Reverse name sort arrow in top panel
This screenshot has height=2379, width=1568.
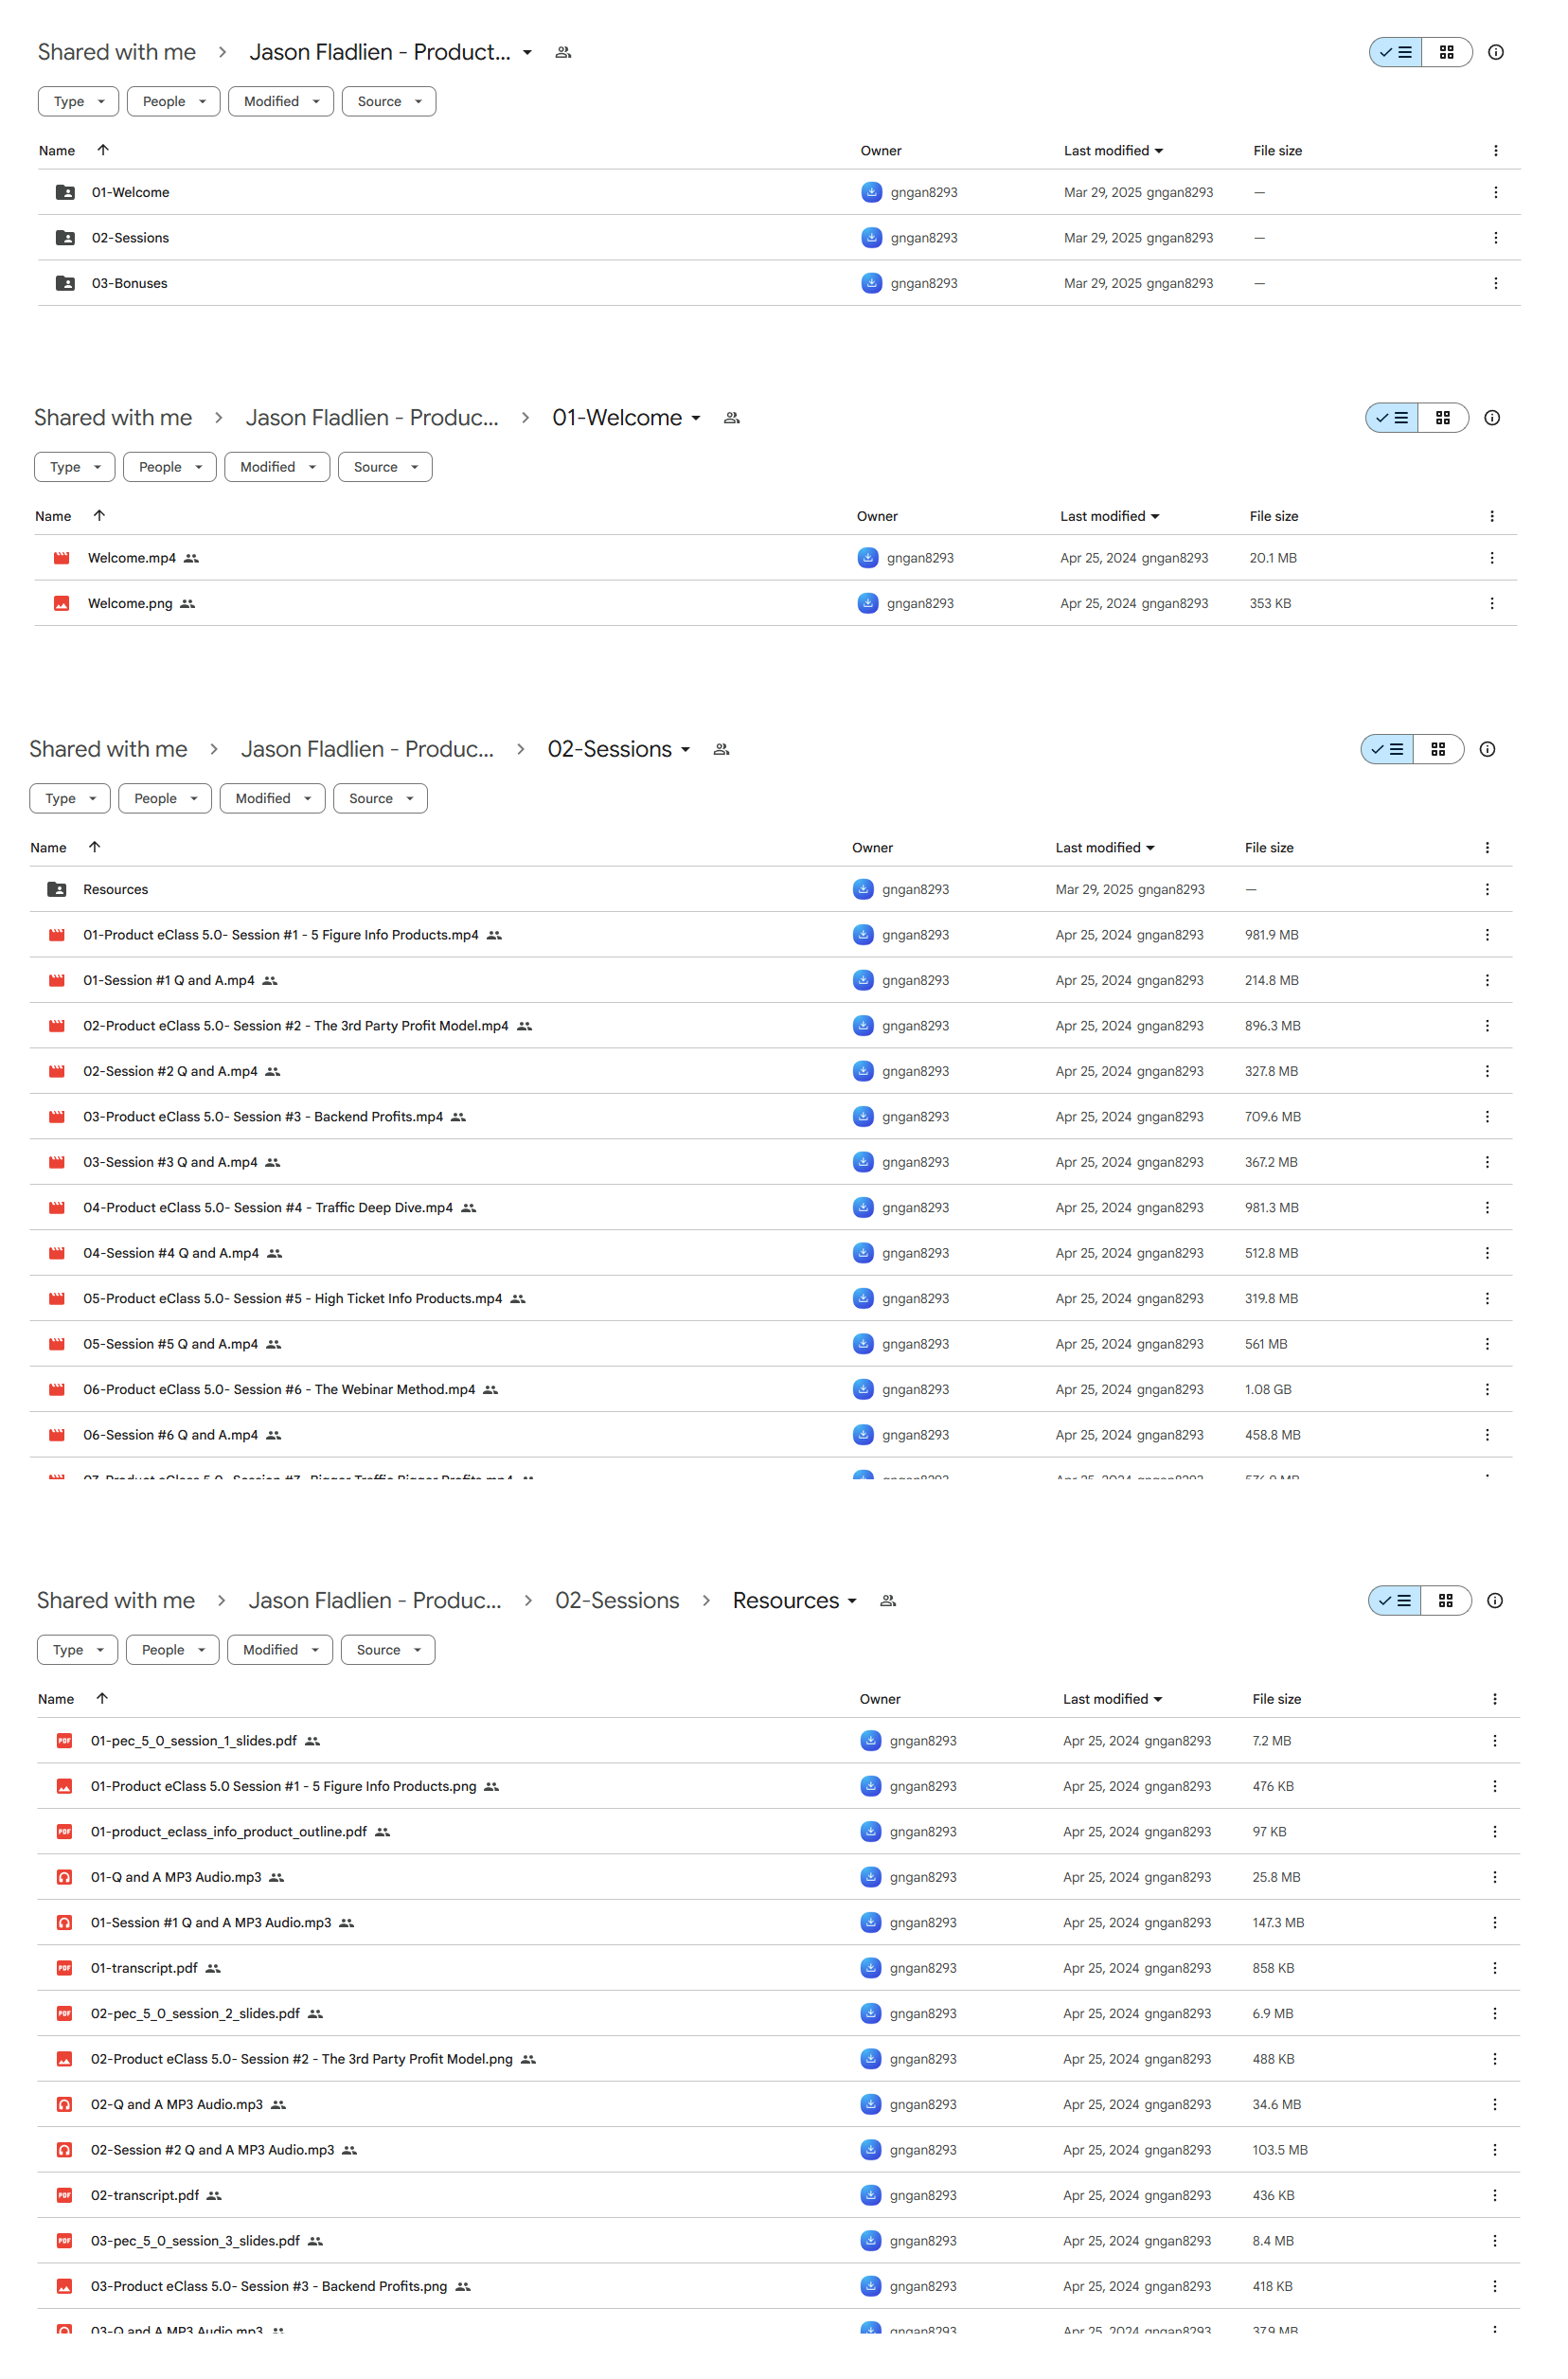coord(103,150)
